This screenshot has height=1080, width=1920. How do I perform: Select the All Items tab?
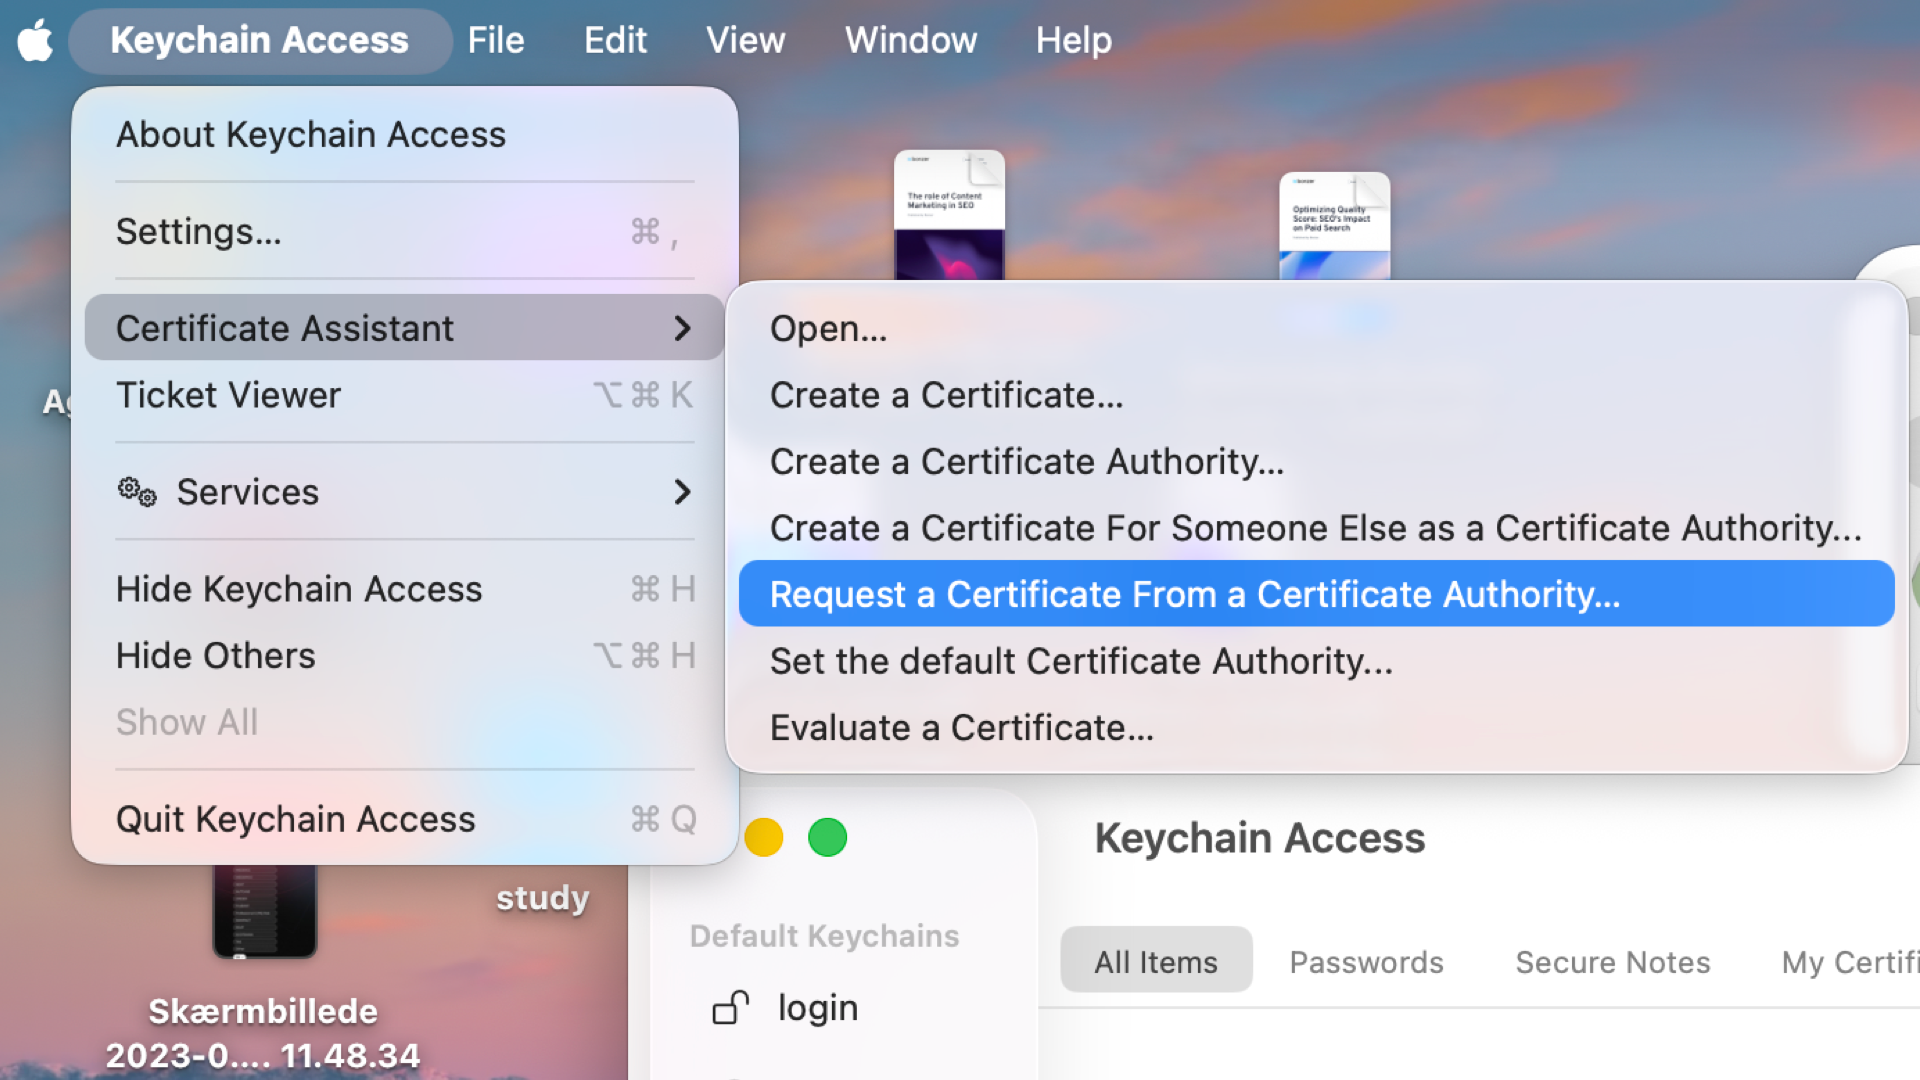click(1156, 962)
